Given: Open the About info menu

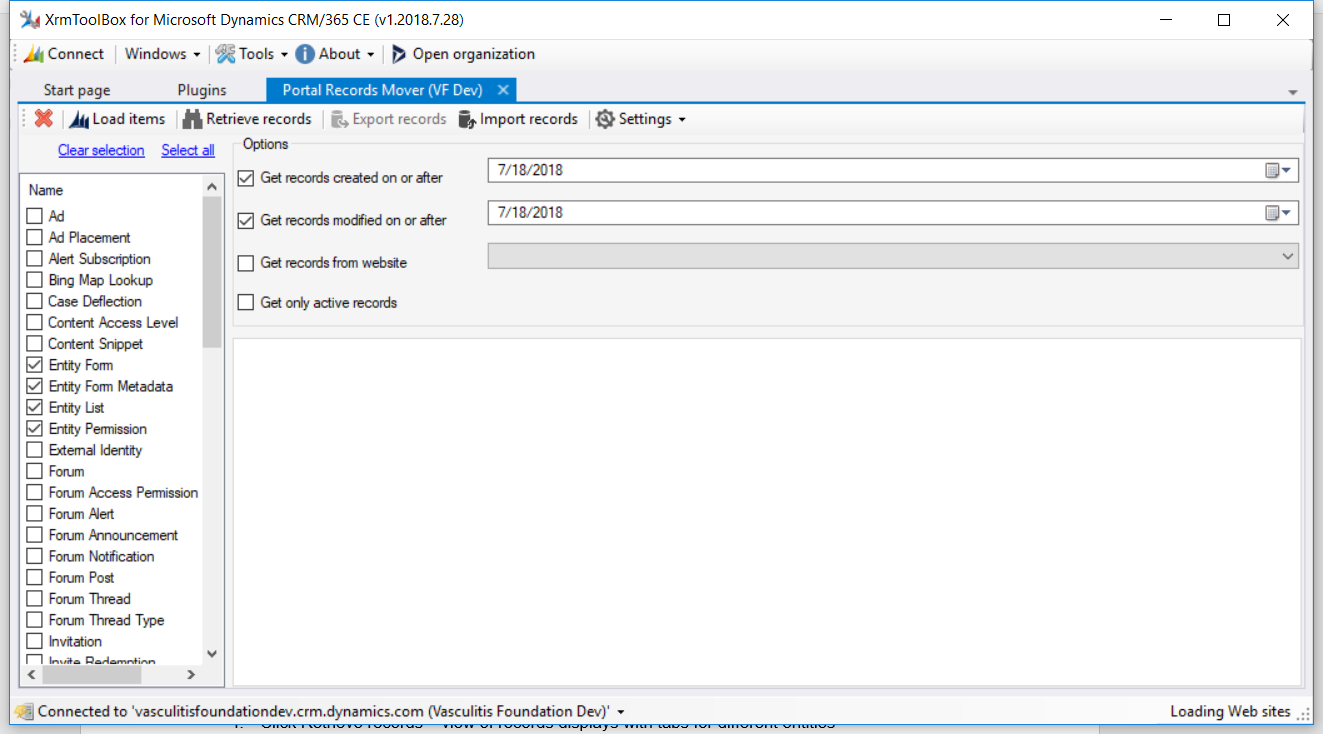Looking at the screenshot, I should pyautogui.click(x=335, y=54).
